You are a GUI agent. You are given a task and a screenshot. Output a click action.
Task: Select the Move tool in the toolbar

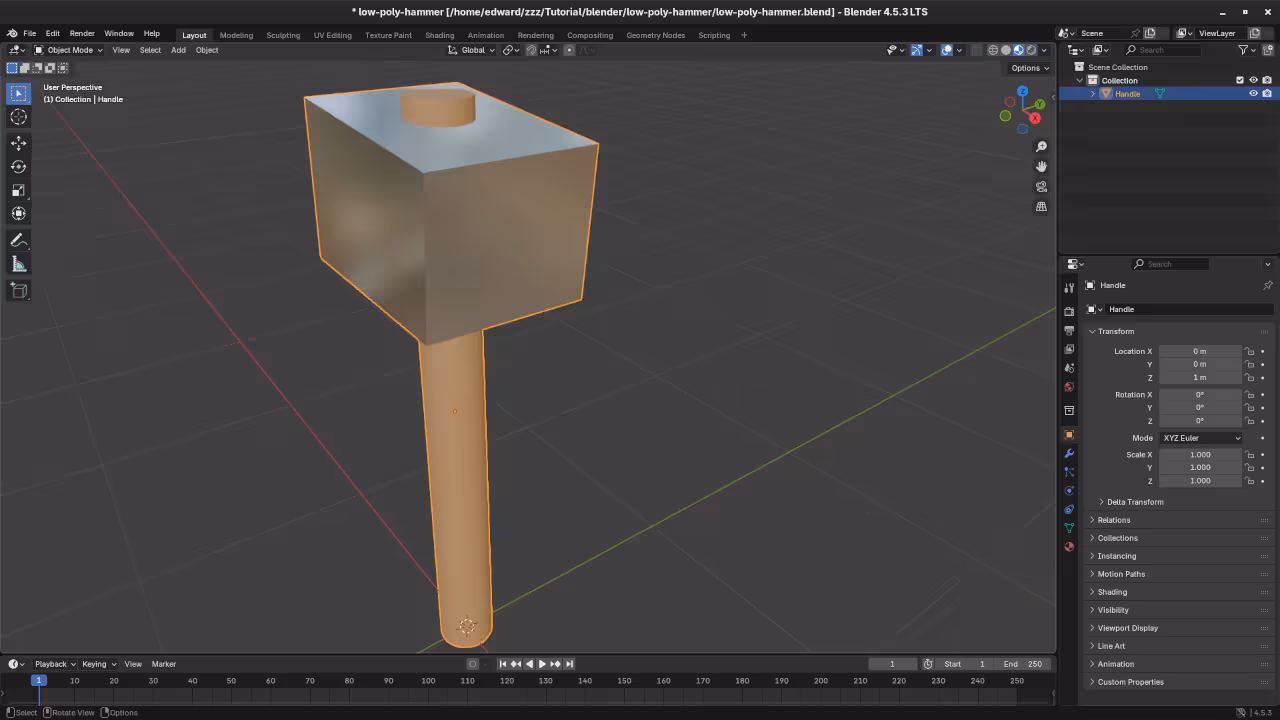[18, 143]
